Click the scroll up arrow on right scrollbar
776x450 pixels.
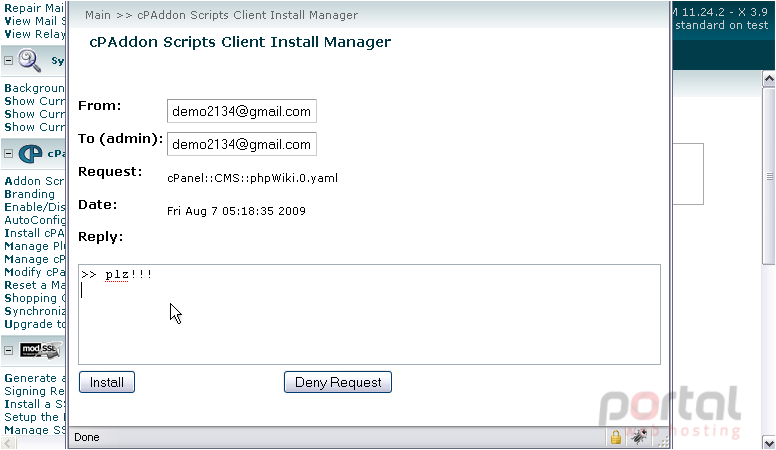pos(769,78)
